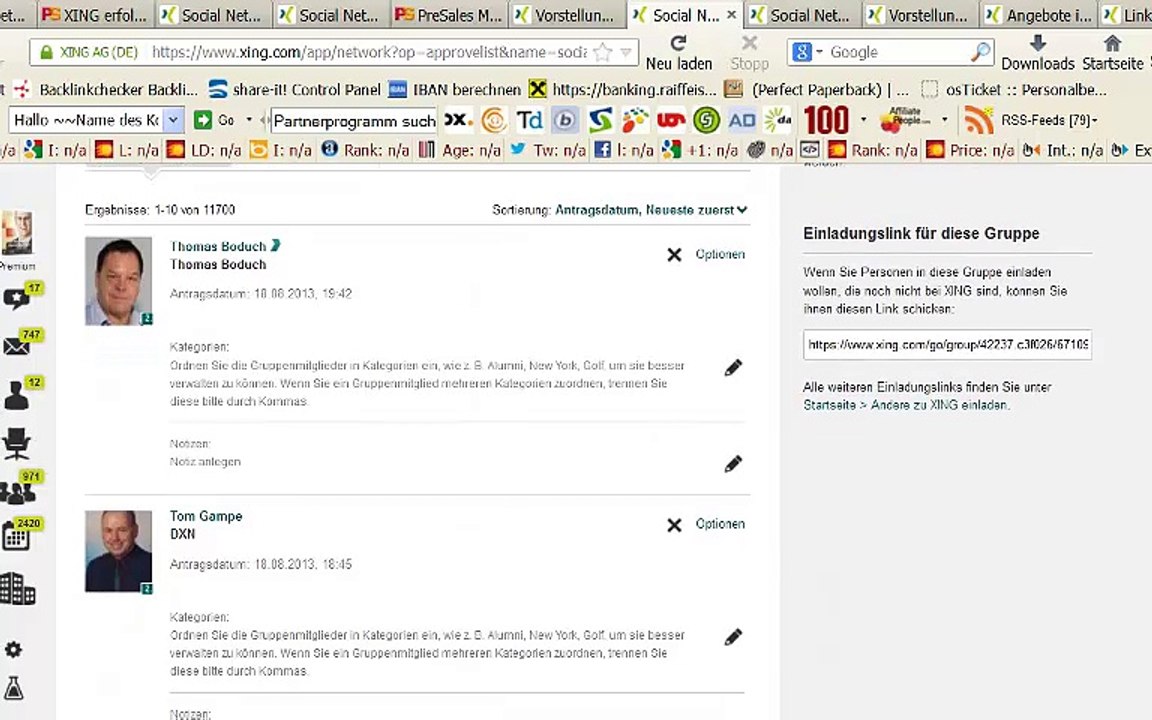This screenshot has height=720, width=1152.
Task: Click the Stopp button in toolbar
Action: 749,53
